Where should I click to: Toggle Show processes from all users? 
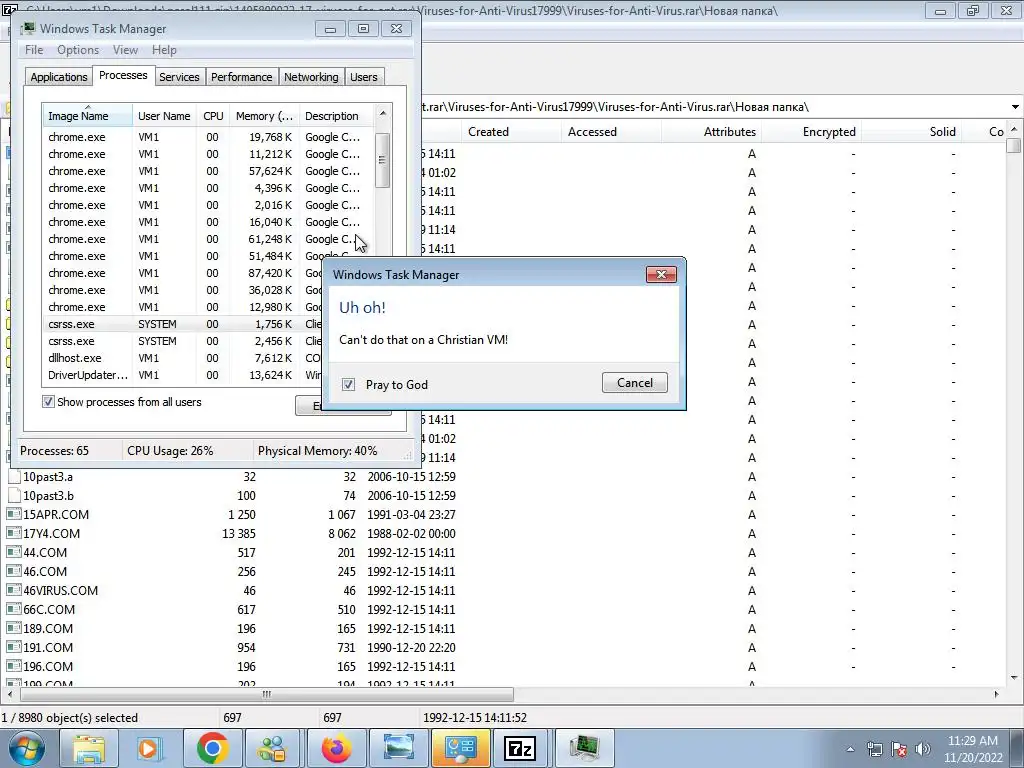coord(48,402)
